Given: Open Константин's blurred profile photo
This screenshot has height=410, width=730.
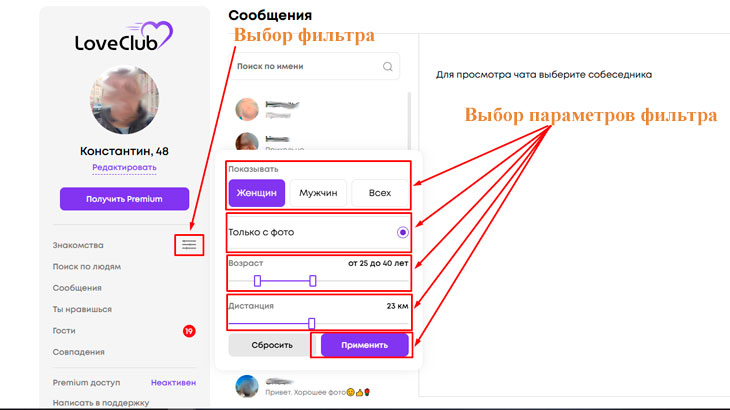Looking at the screenshot, I should (124, 100).
